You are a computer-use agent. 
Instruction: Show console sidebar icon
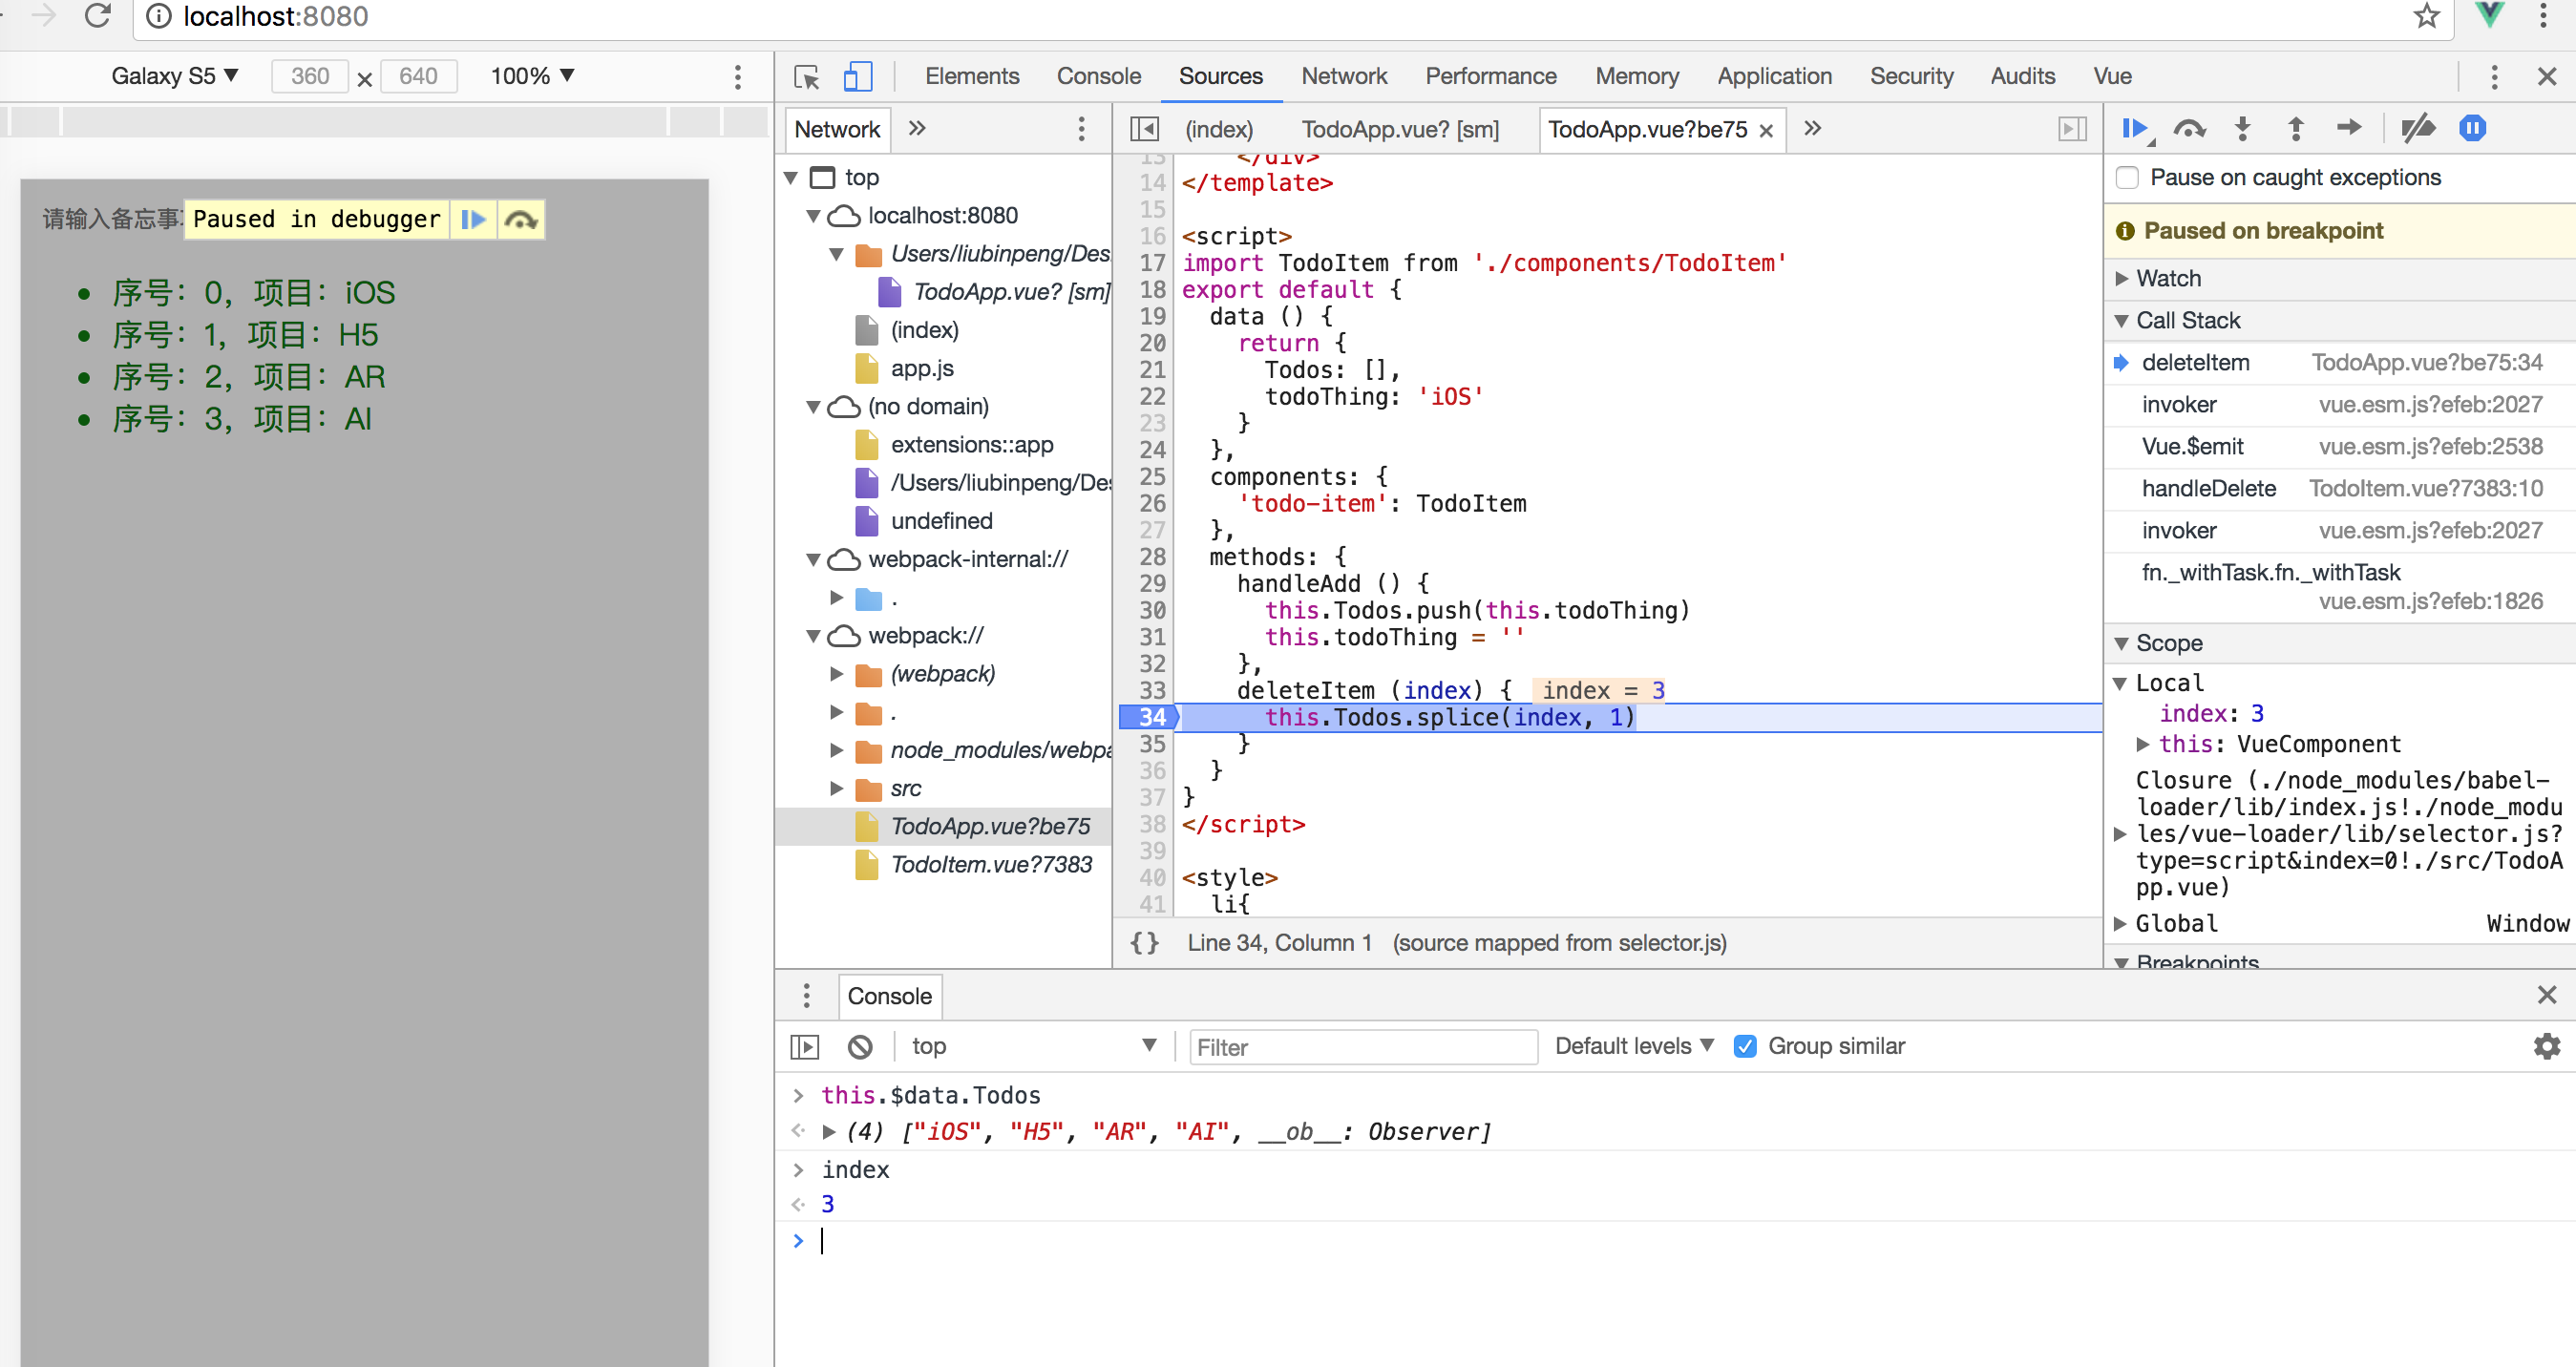[804, 1046]
